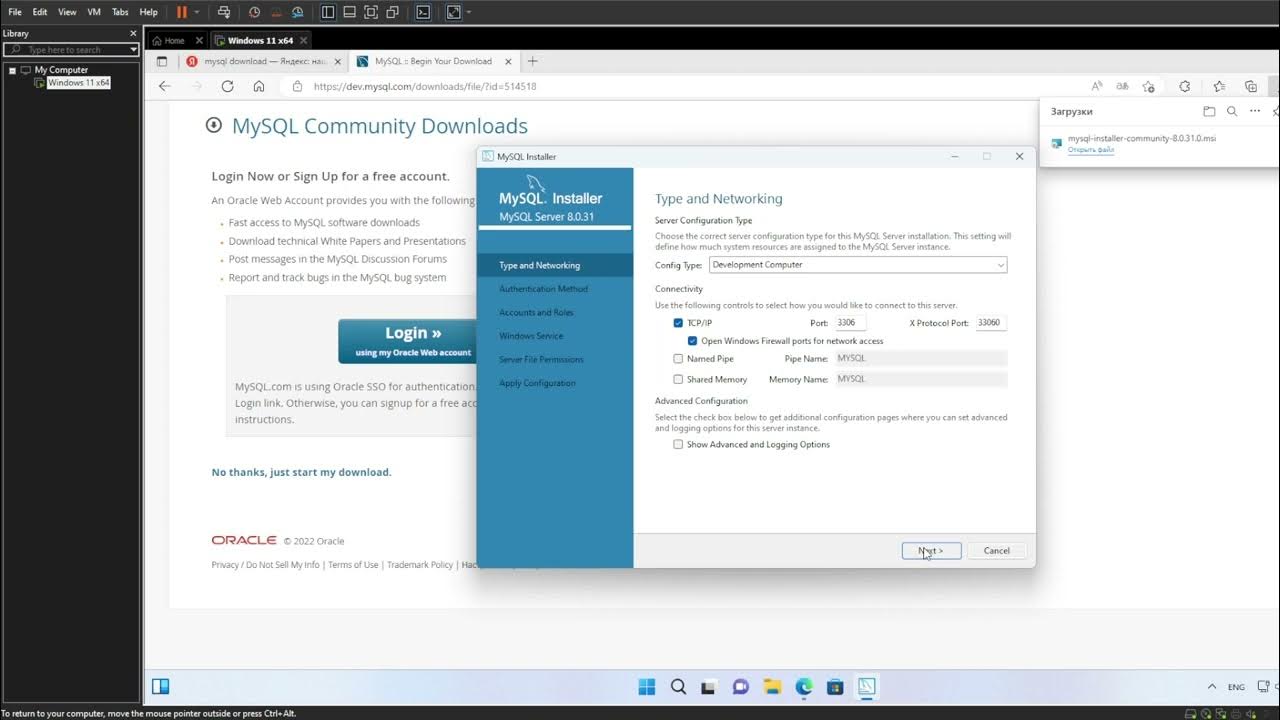Image resolution: width=1280 pixels, height=720 pixels.
Task: Open the Library search dropdown arrow
Action: point(133,49)
